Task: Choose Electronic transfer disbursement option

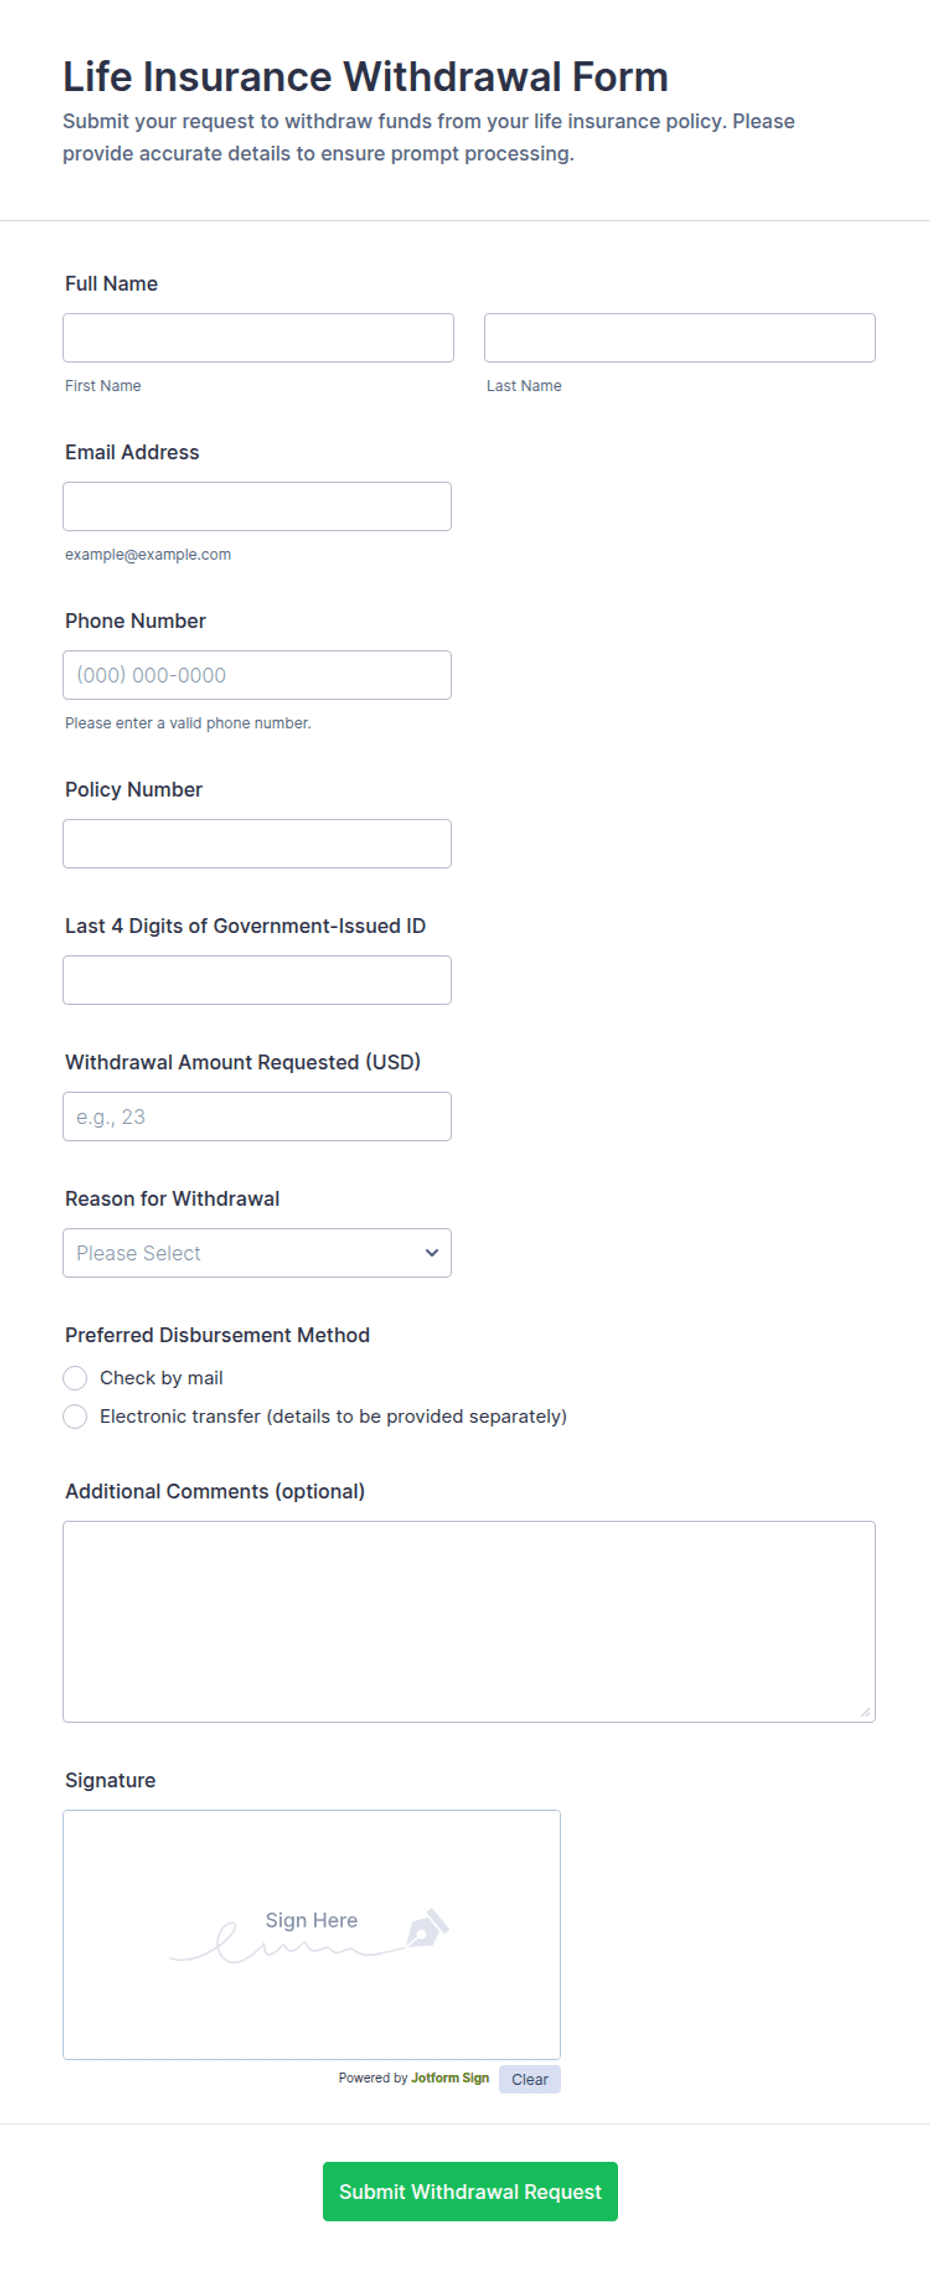Action: [75, 1416]
